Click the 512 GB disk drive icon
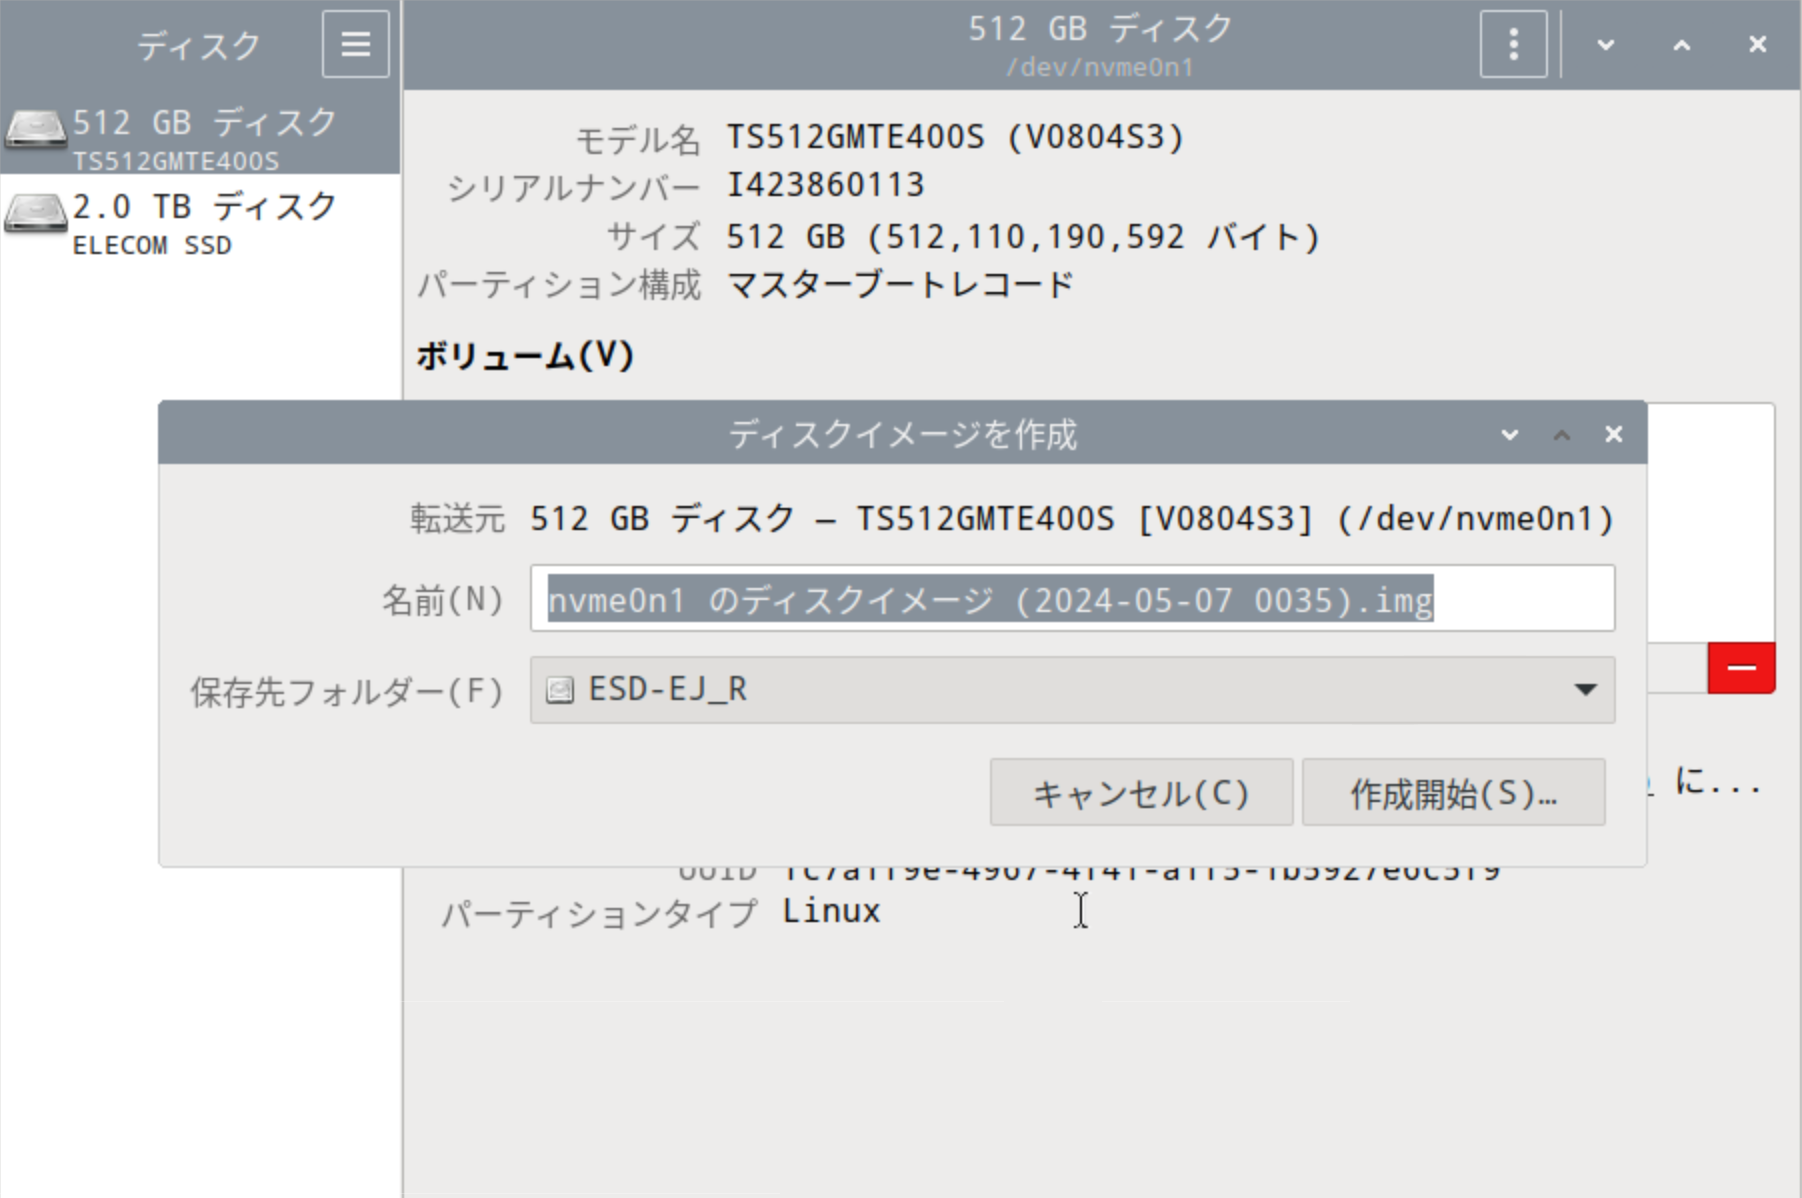Viewport: 1802px width, 1198px height. [36, 131]
